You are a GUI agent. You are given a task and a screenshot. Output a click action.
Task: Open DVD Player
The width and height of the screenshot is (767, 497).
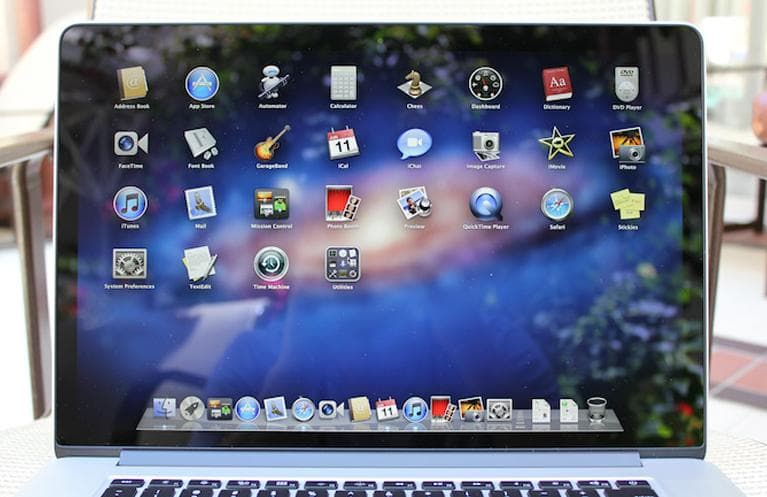tap(627, 85)
